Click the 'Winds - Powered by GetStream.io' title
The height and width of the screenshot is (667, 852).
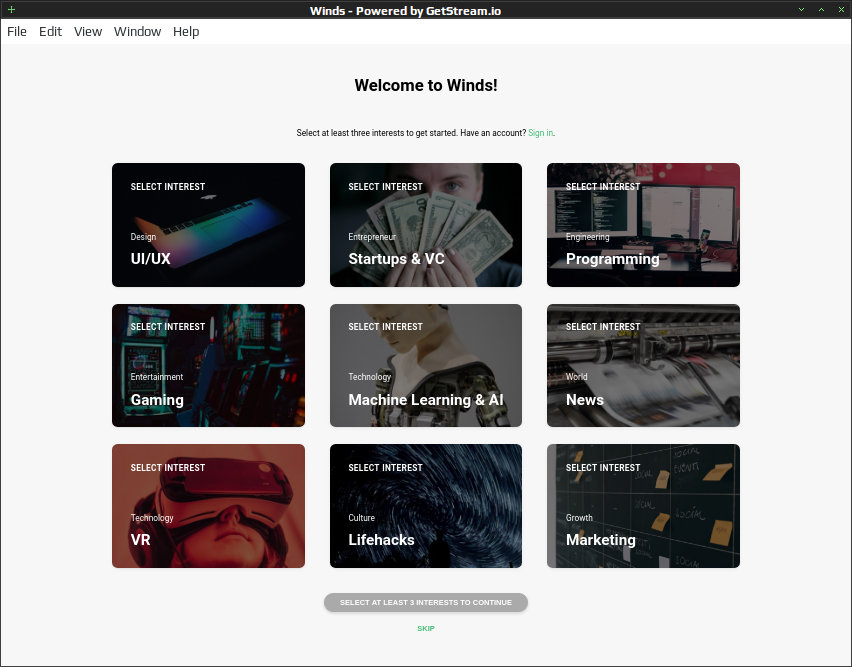coord(405,10)
